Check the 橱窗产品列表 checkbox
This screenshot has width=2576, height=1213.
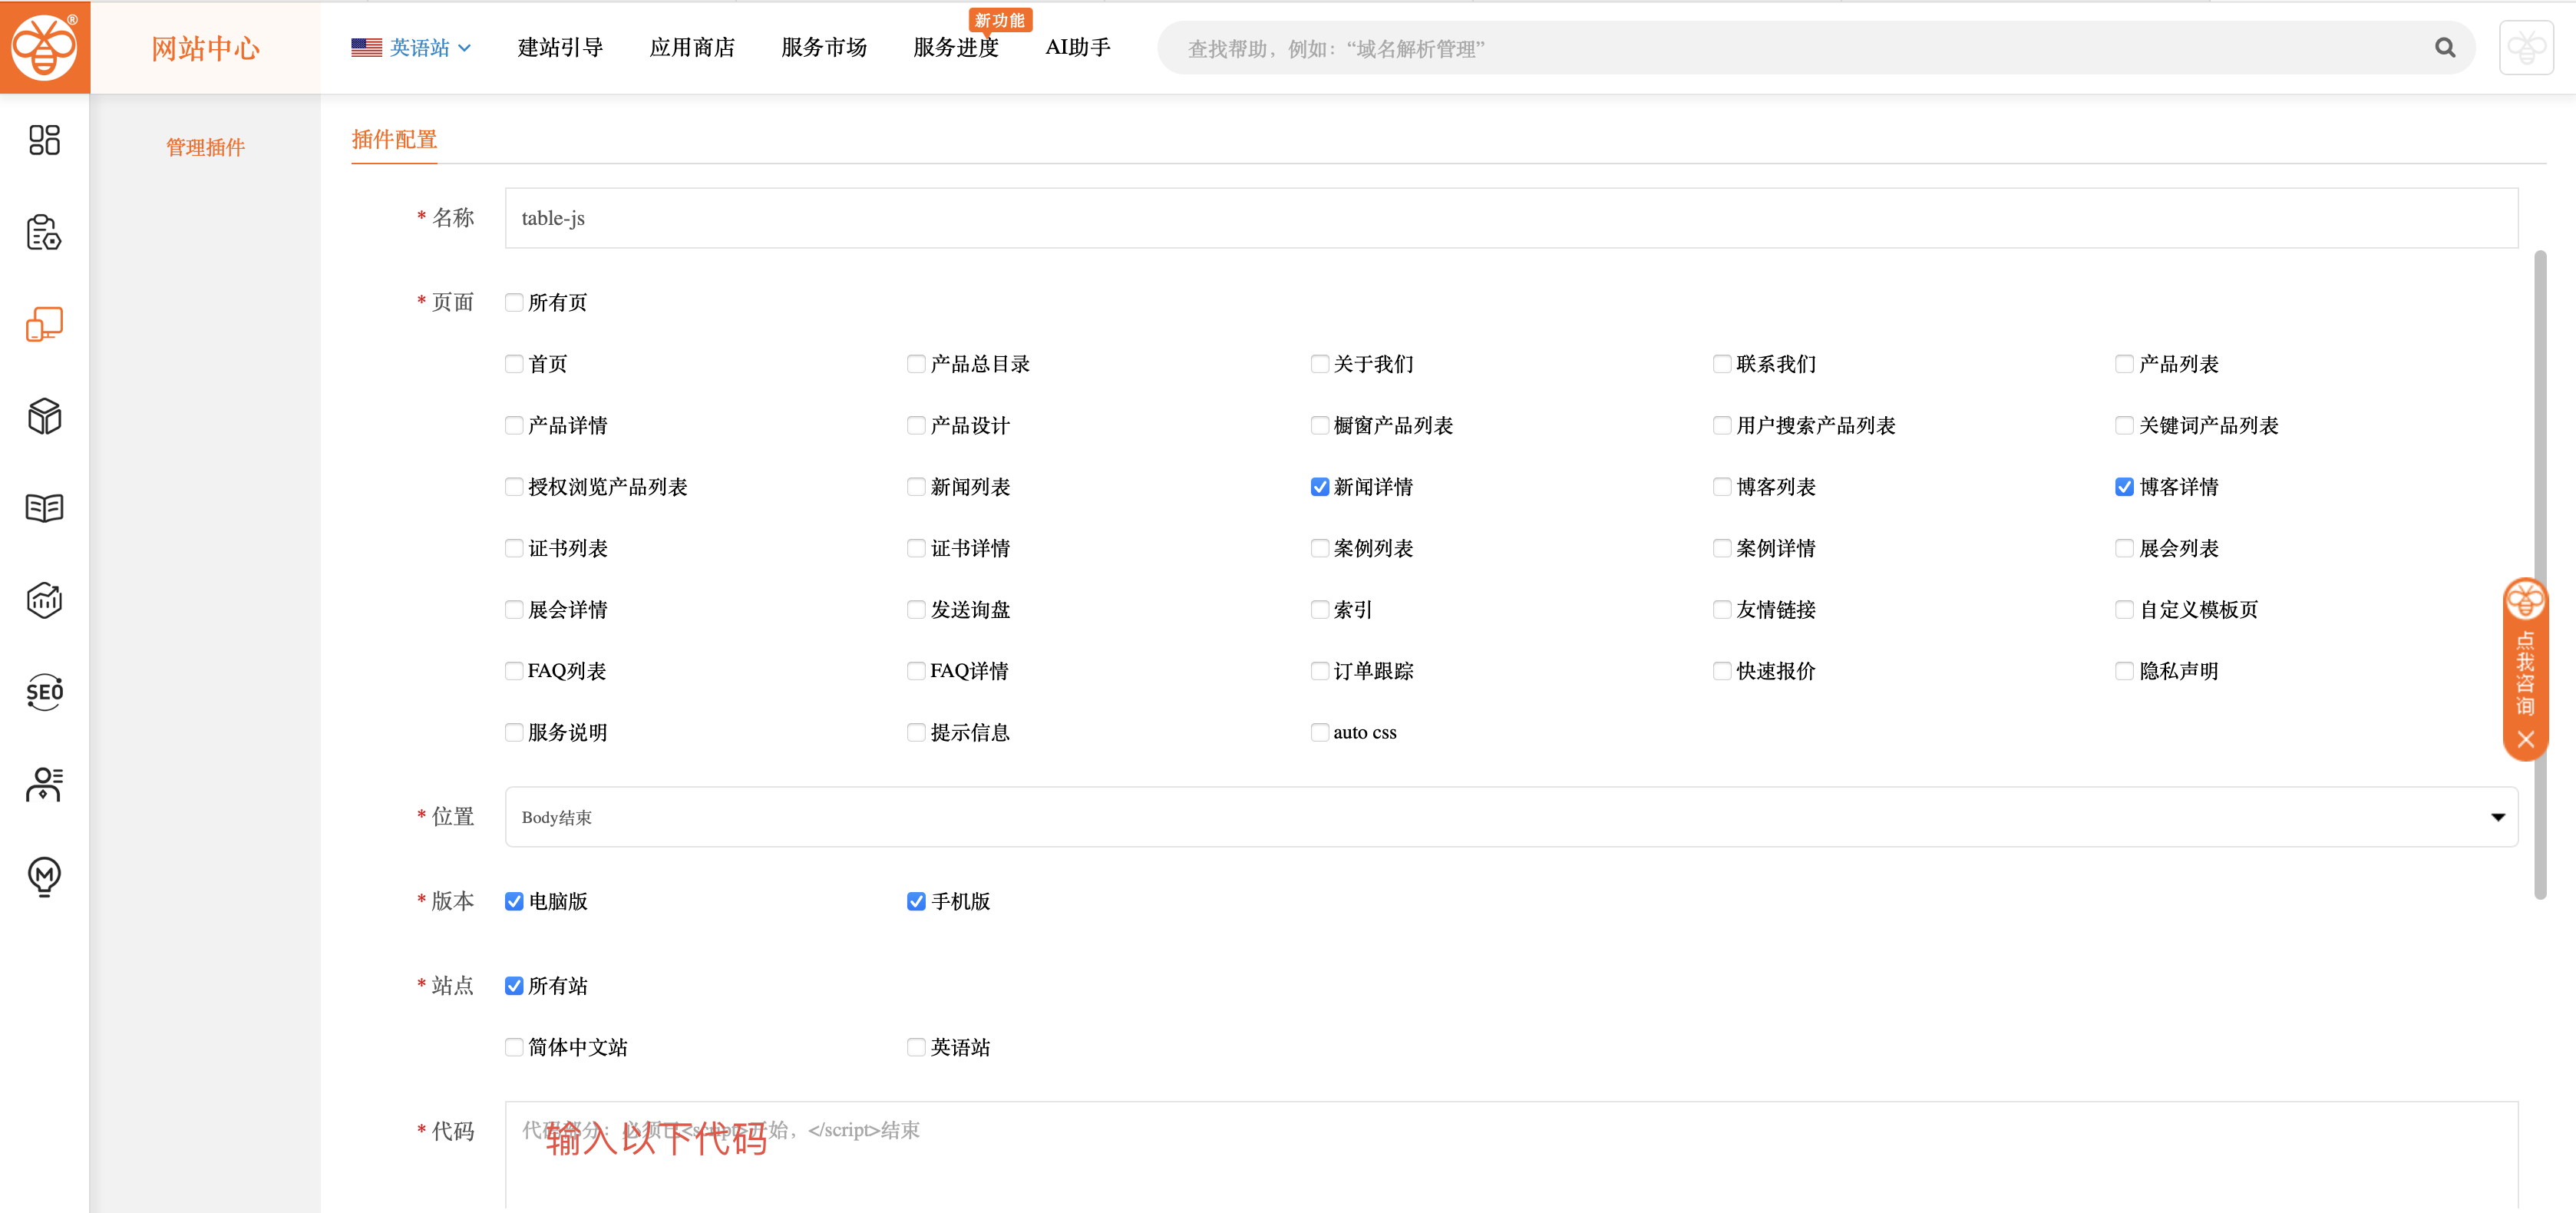pos(1320,426)
